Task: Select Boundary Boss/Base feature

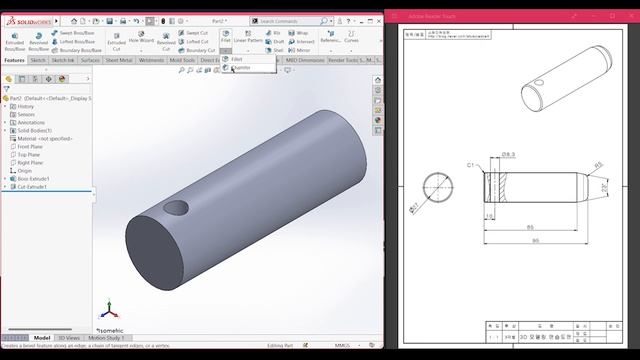Action: (x=77, y=51)
